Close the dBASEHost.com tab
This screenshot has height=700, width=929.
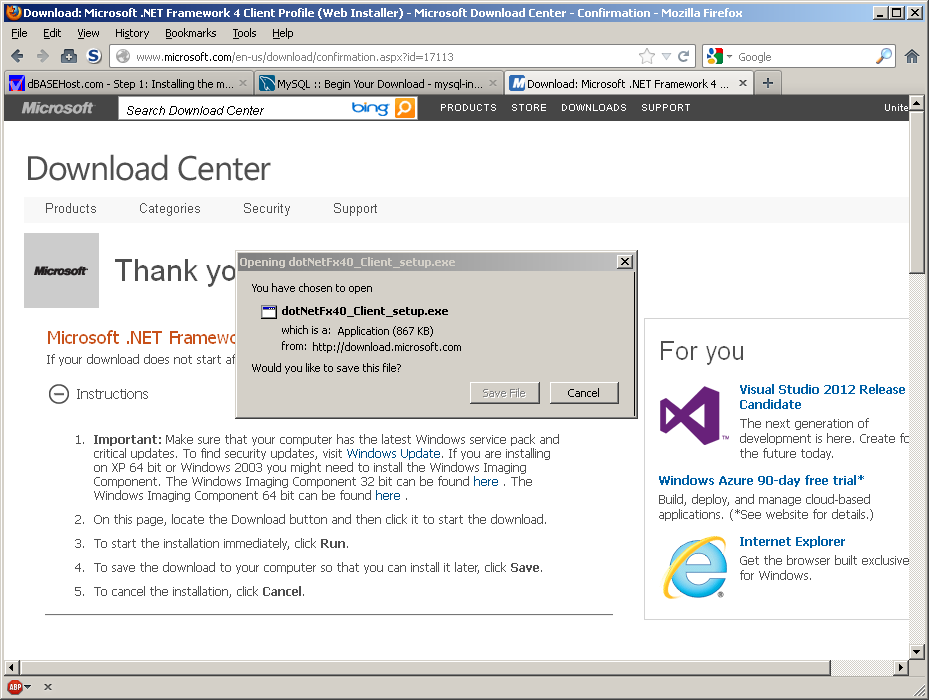243,84
